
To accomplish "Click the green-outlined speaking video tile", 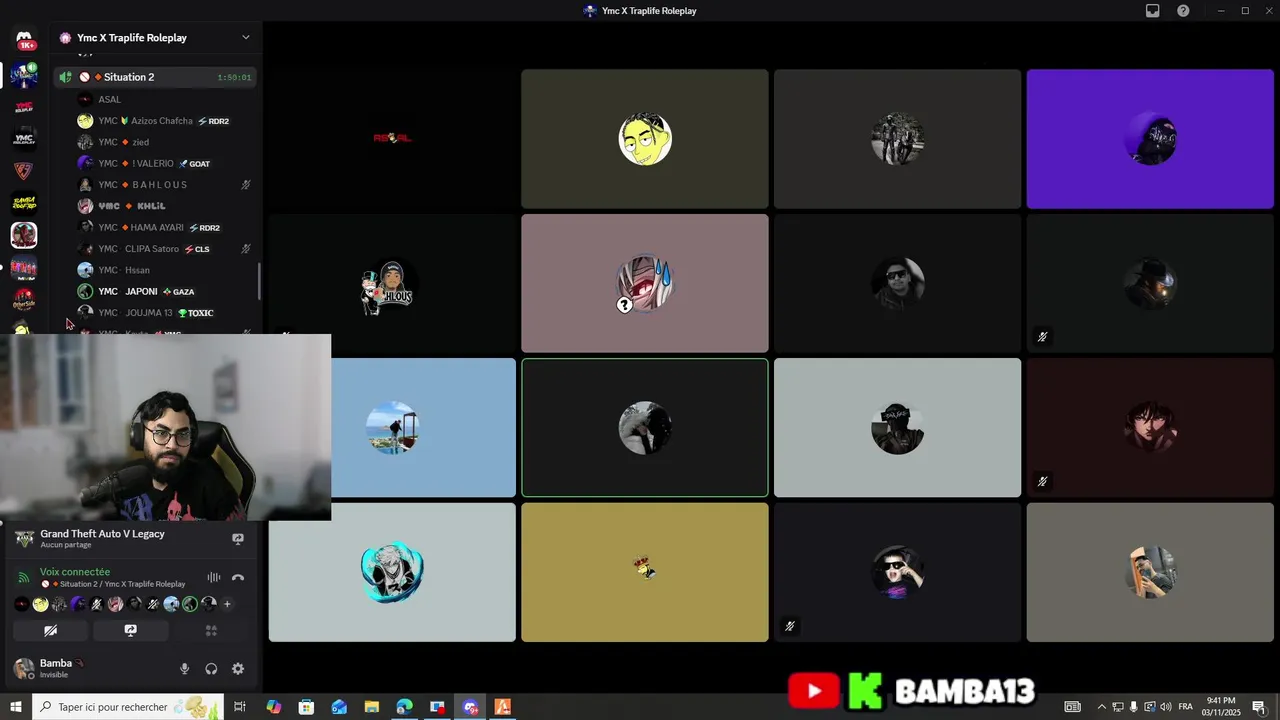I will [x=645, y=428].
